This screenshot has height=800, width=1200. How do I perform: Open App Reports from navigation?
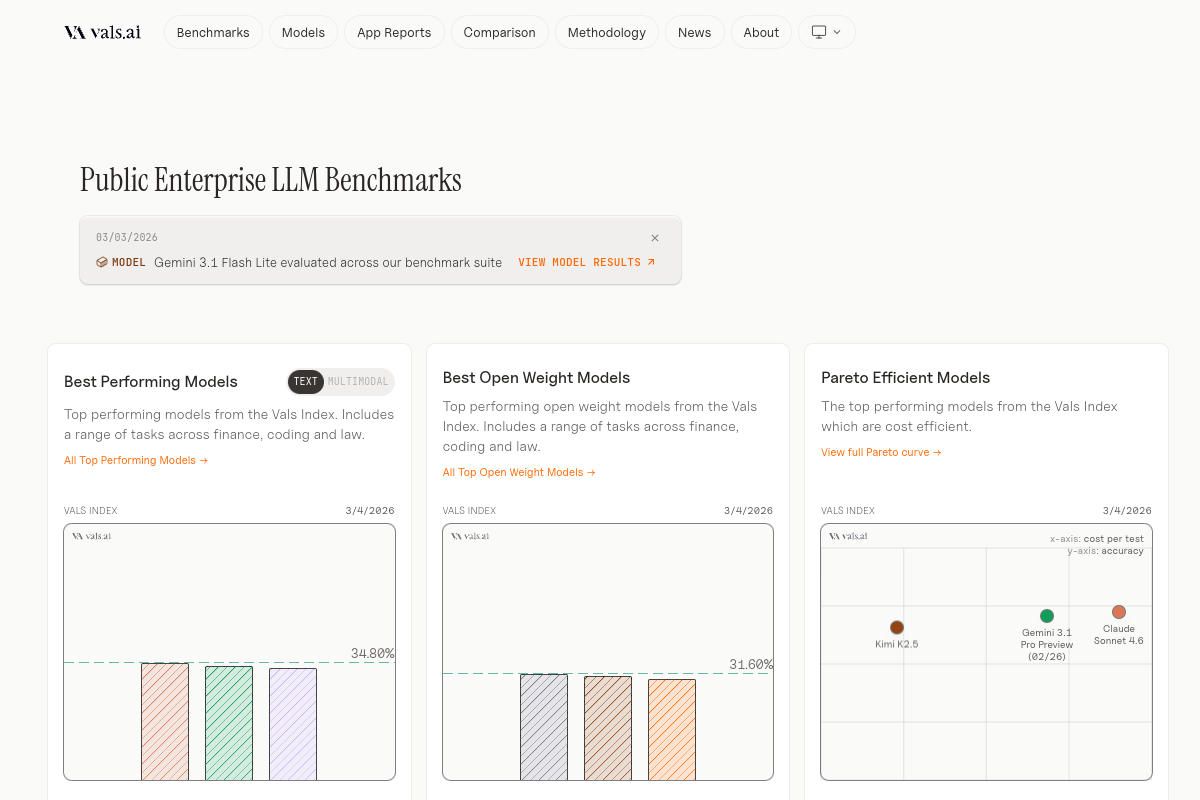(x=394, y=32)
